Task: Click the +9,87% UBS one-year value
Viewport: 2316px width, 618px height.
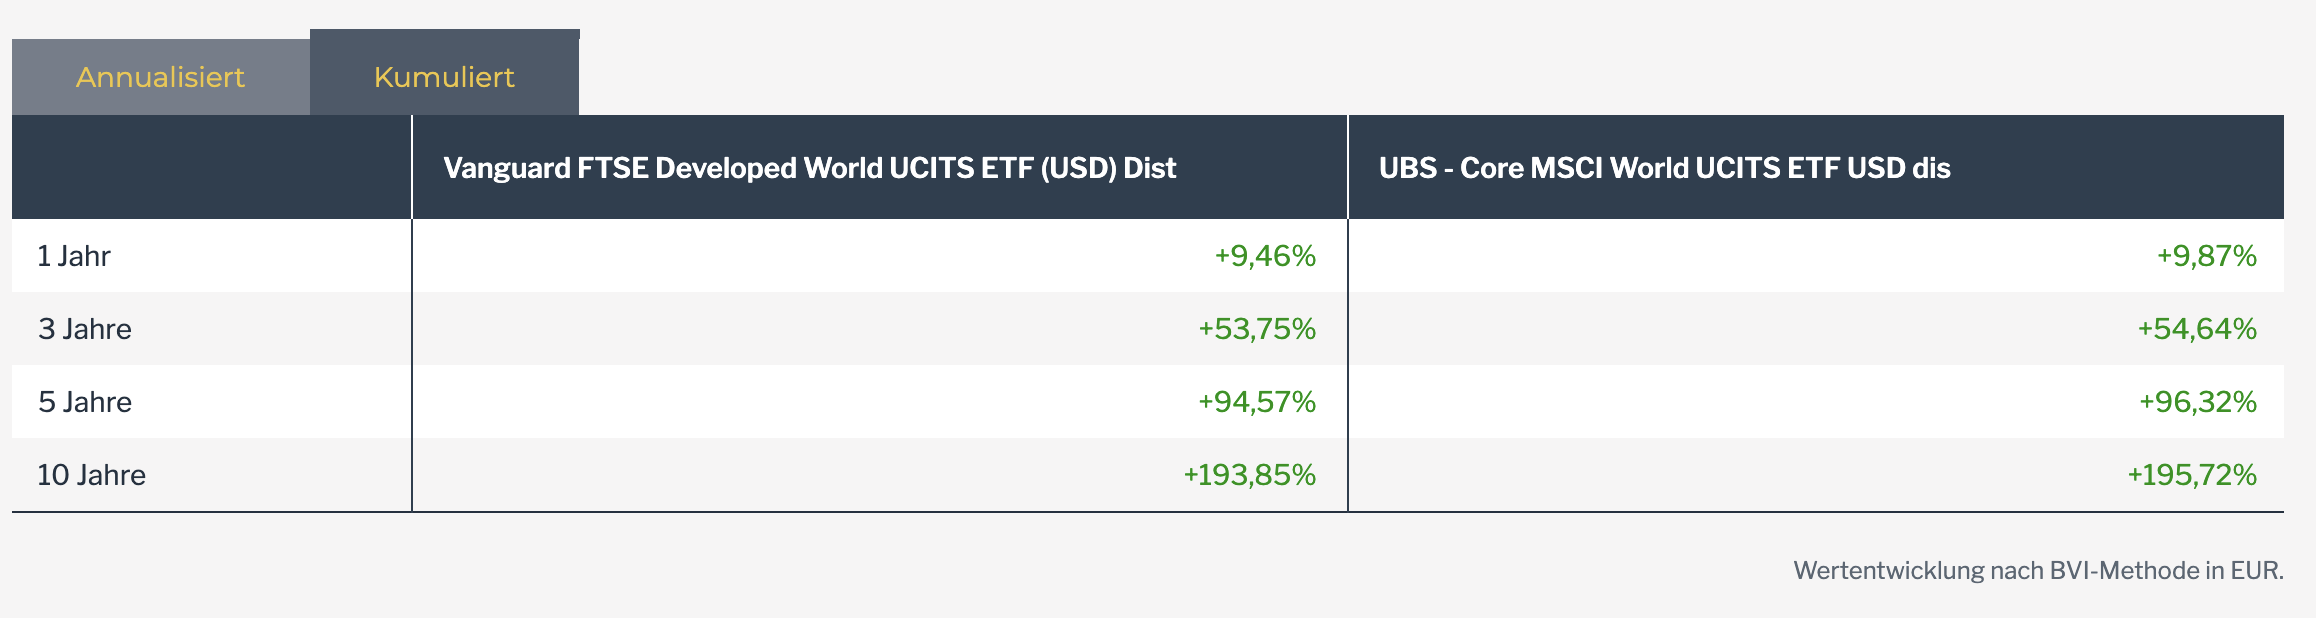Action: (2206, 256)
